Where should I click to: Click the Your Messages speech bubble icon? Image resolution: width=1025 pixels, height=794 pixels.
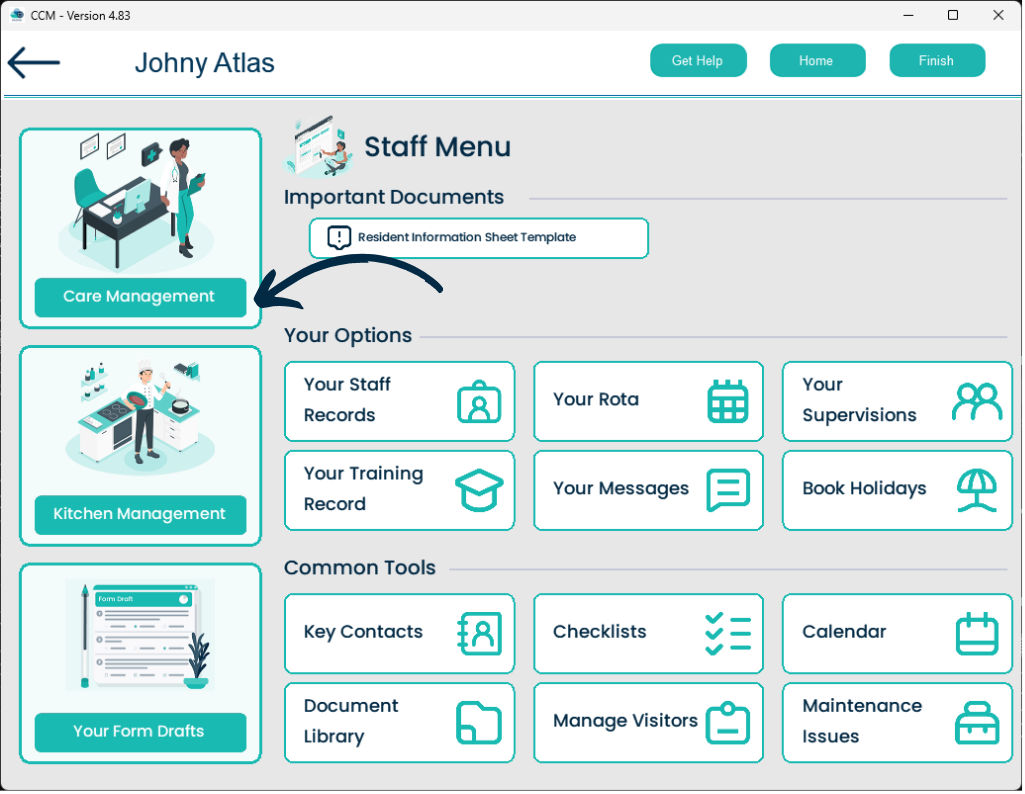728,490
